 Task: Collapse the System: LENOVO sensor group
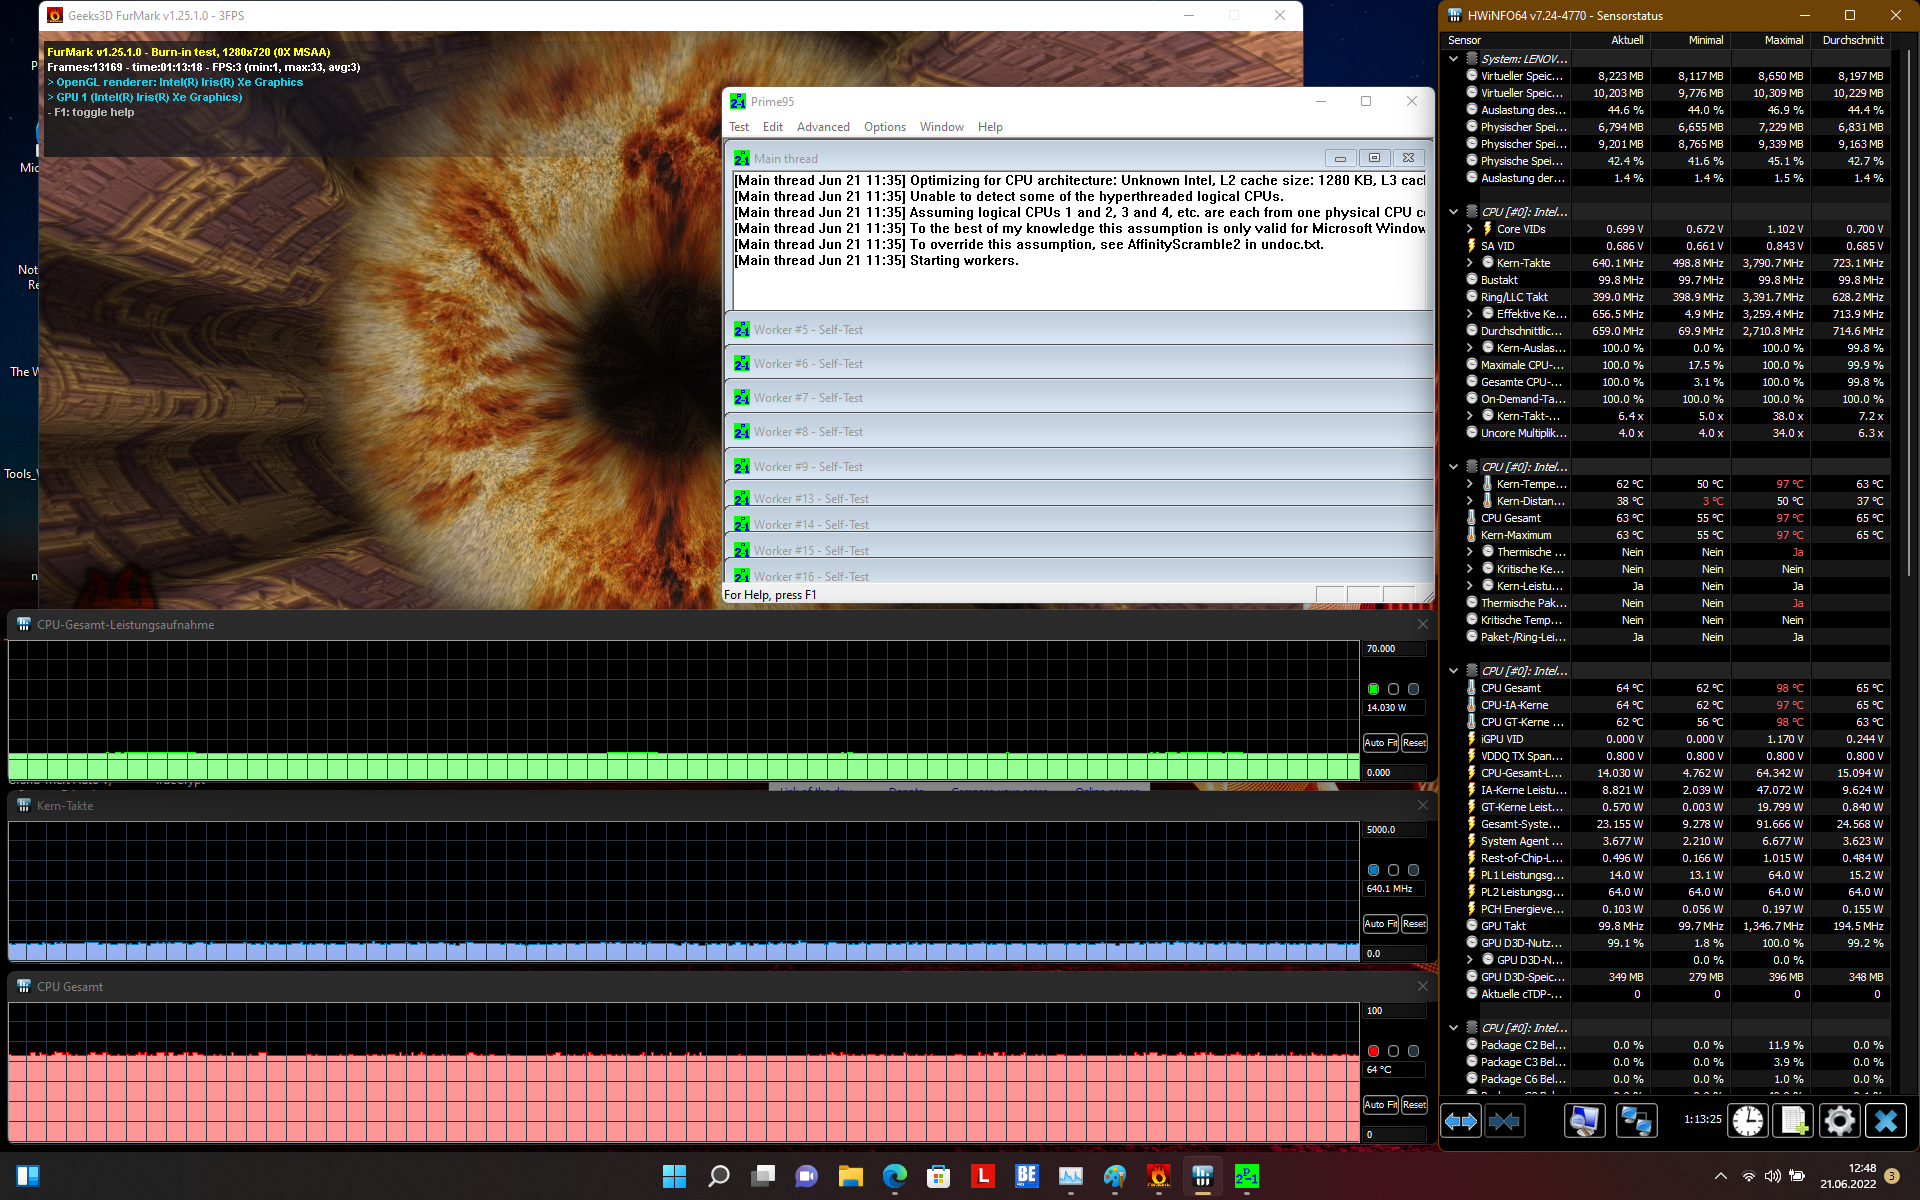[x=1453, y=59]
